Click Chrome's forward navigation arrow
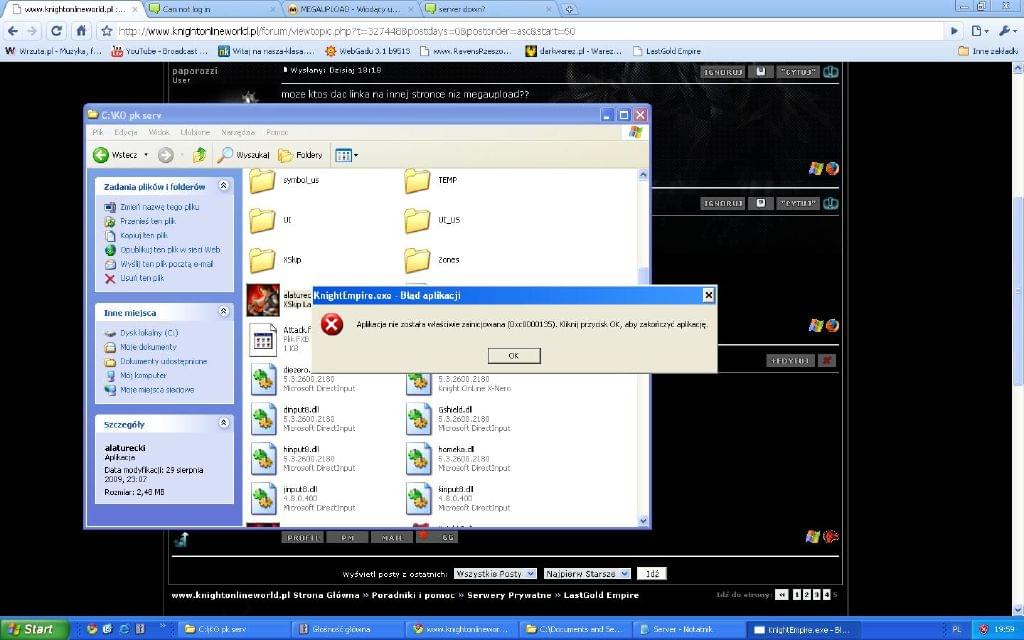The image size is (1024, 640). (x=32, y=31)
